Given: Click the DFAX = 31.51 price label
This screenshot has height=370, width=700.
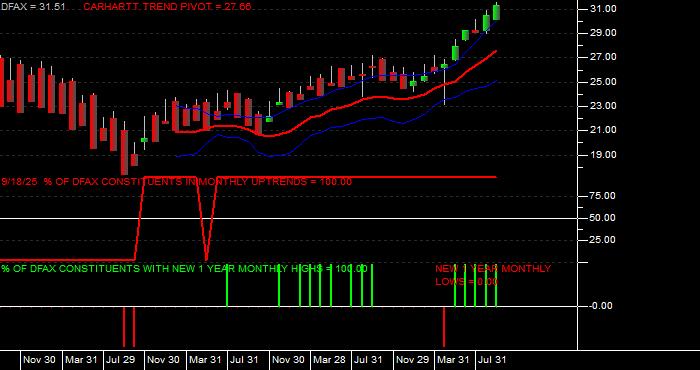Looking at the screenshot, I should tap(33, 7).
